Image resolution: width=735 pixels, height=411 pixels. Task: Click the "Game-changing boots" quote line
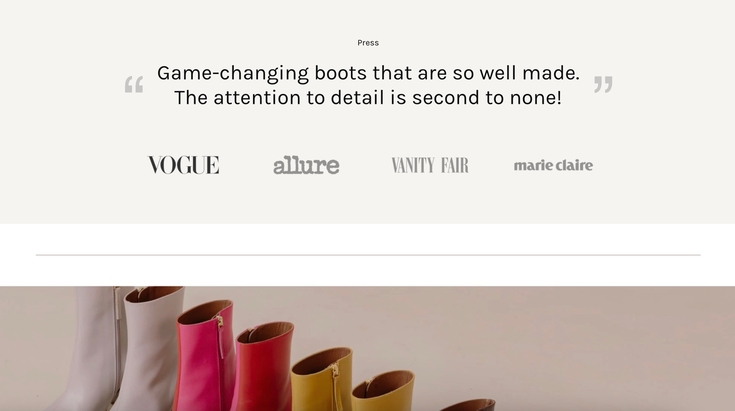[368, 73]
